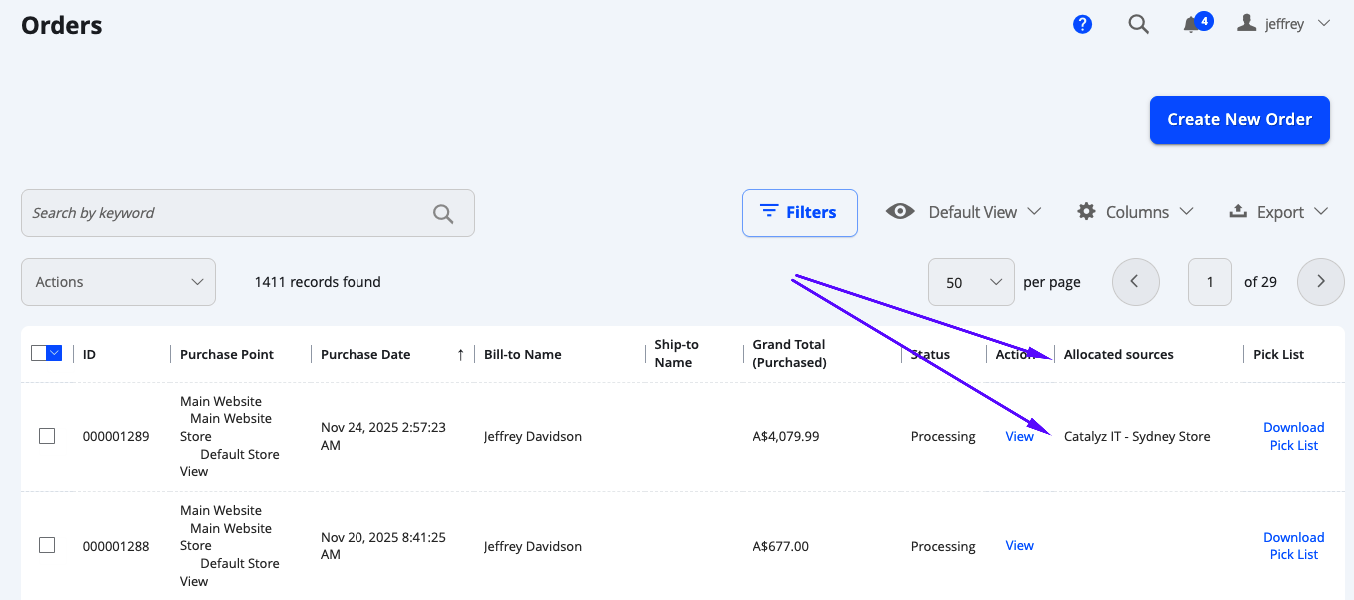The image size is (1354, 600).
Task: Download Pick List for order 000001289
Action: coord(1293,436)
